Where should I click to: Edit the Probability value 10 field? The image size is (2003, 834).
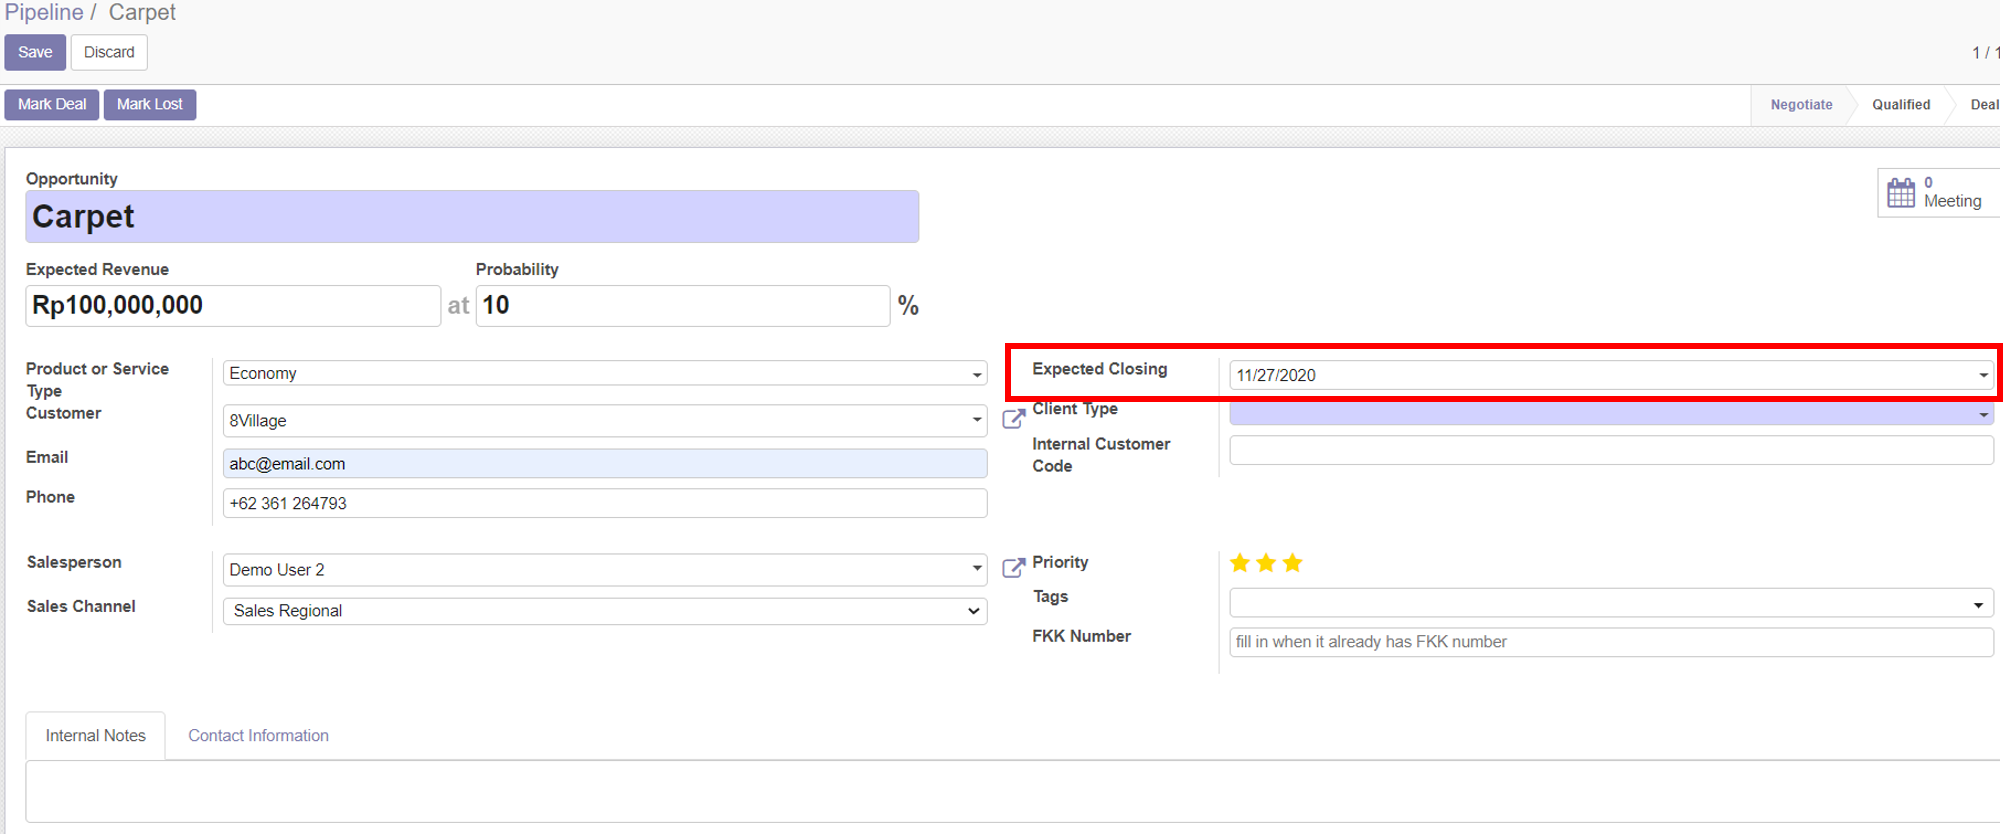click(683, 305)
